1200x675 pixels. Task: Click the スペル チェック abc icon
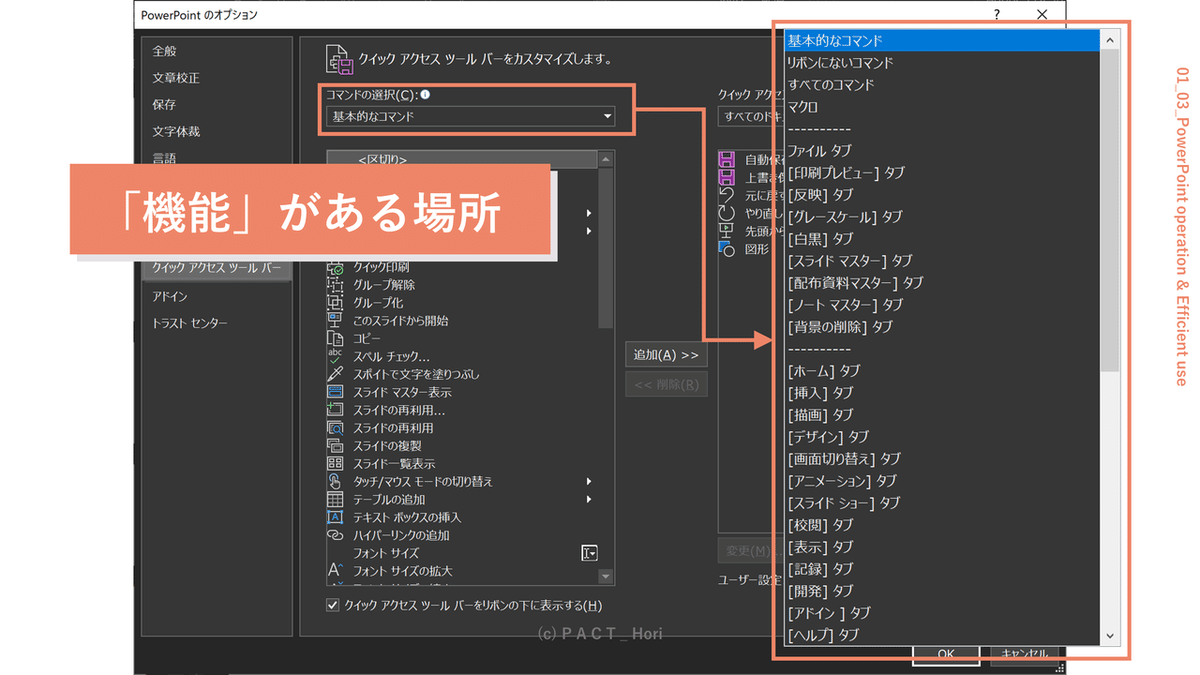point(336,356)
